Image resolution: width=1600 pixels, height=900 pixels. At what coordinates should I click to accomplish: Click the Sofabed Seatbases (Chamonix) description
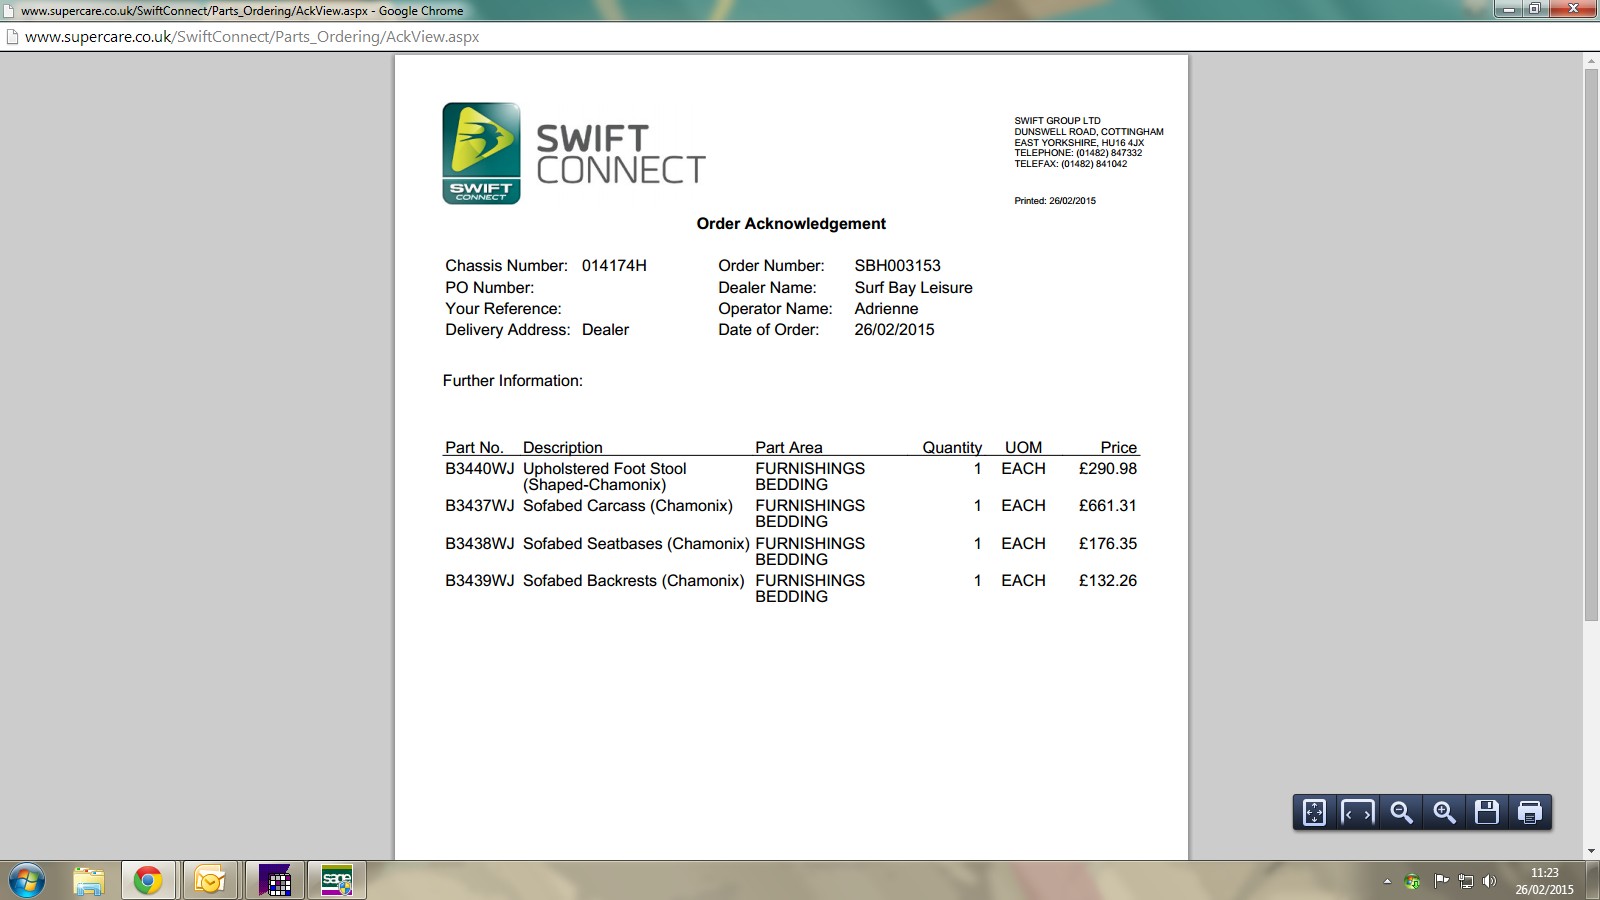[636, 544]
